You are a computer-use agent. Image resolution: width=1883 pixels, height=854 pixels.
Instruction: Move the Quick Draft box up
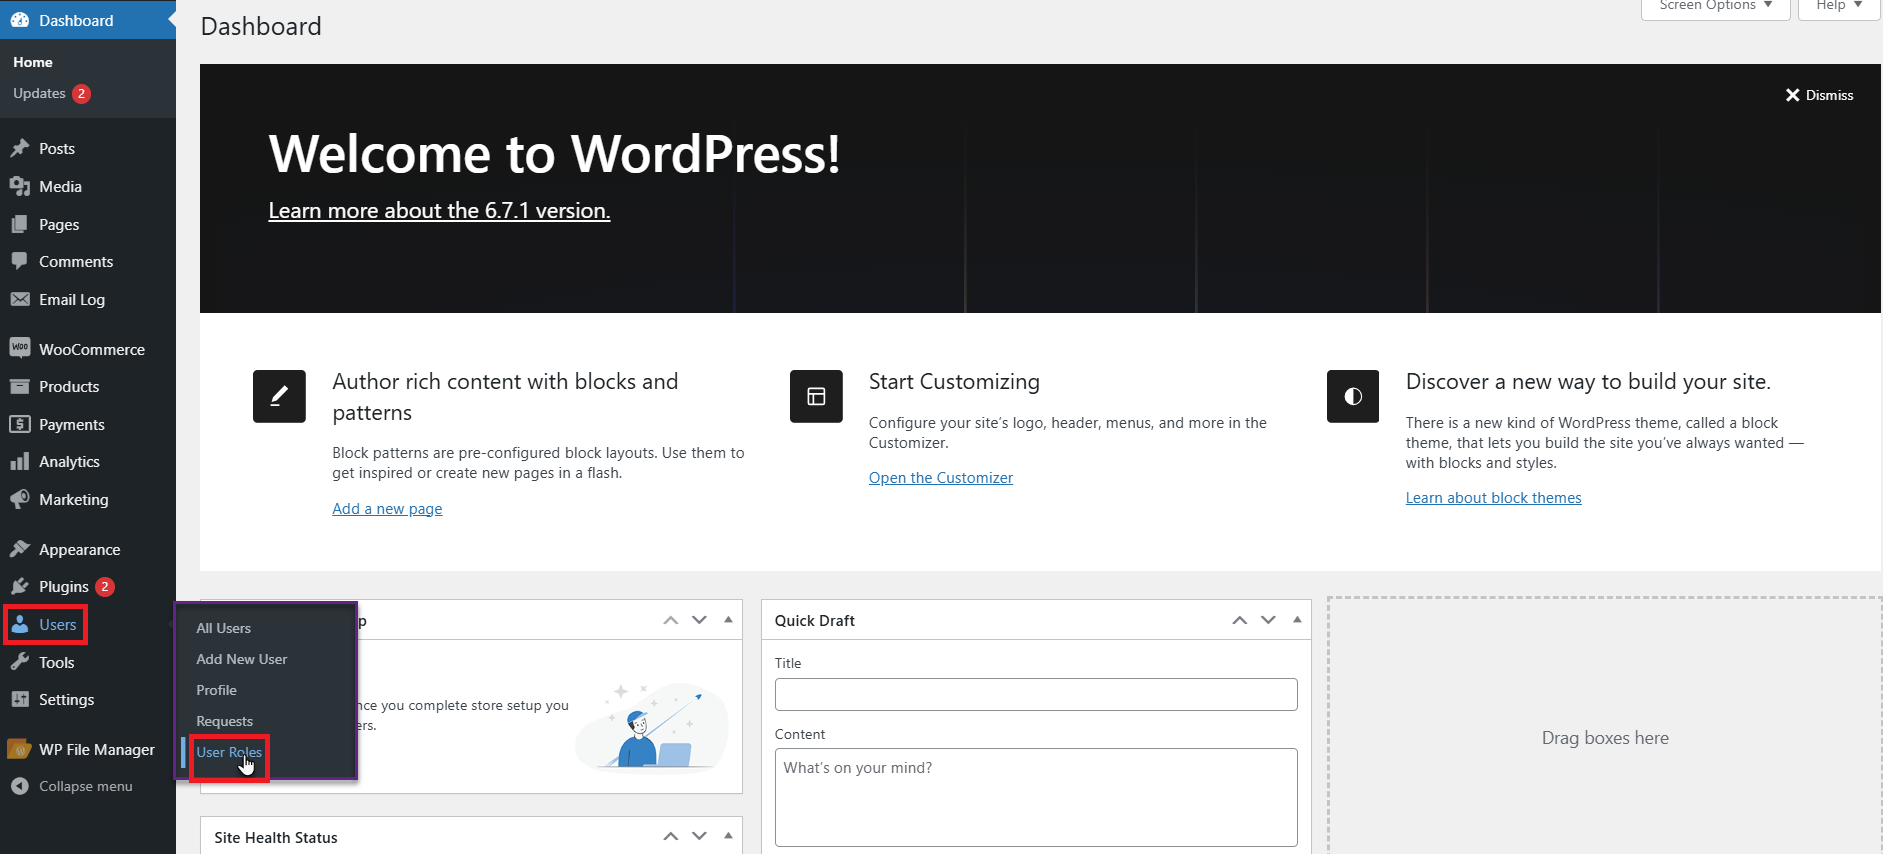click(1240, 620)
